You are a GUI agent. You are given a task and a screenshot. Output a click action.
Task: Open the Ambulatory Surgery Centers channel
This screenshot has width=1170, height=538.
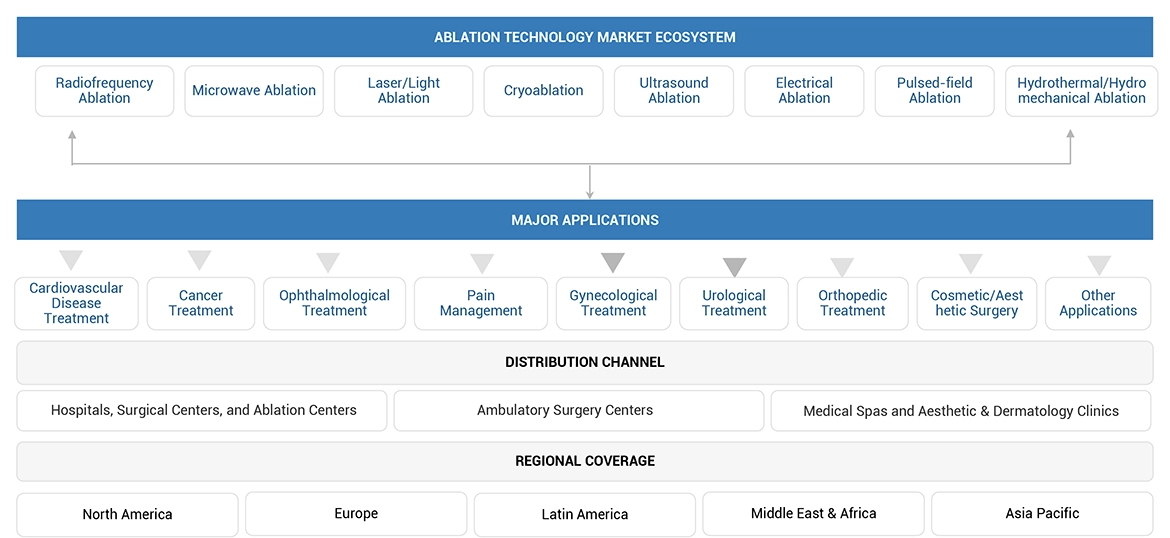pos(579,410)
